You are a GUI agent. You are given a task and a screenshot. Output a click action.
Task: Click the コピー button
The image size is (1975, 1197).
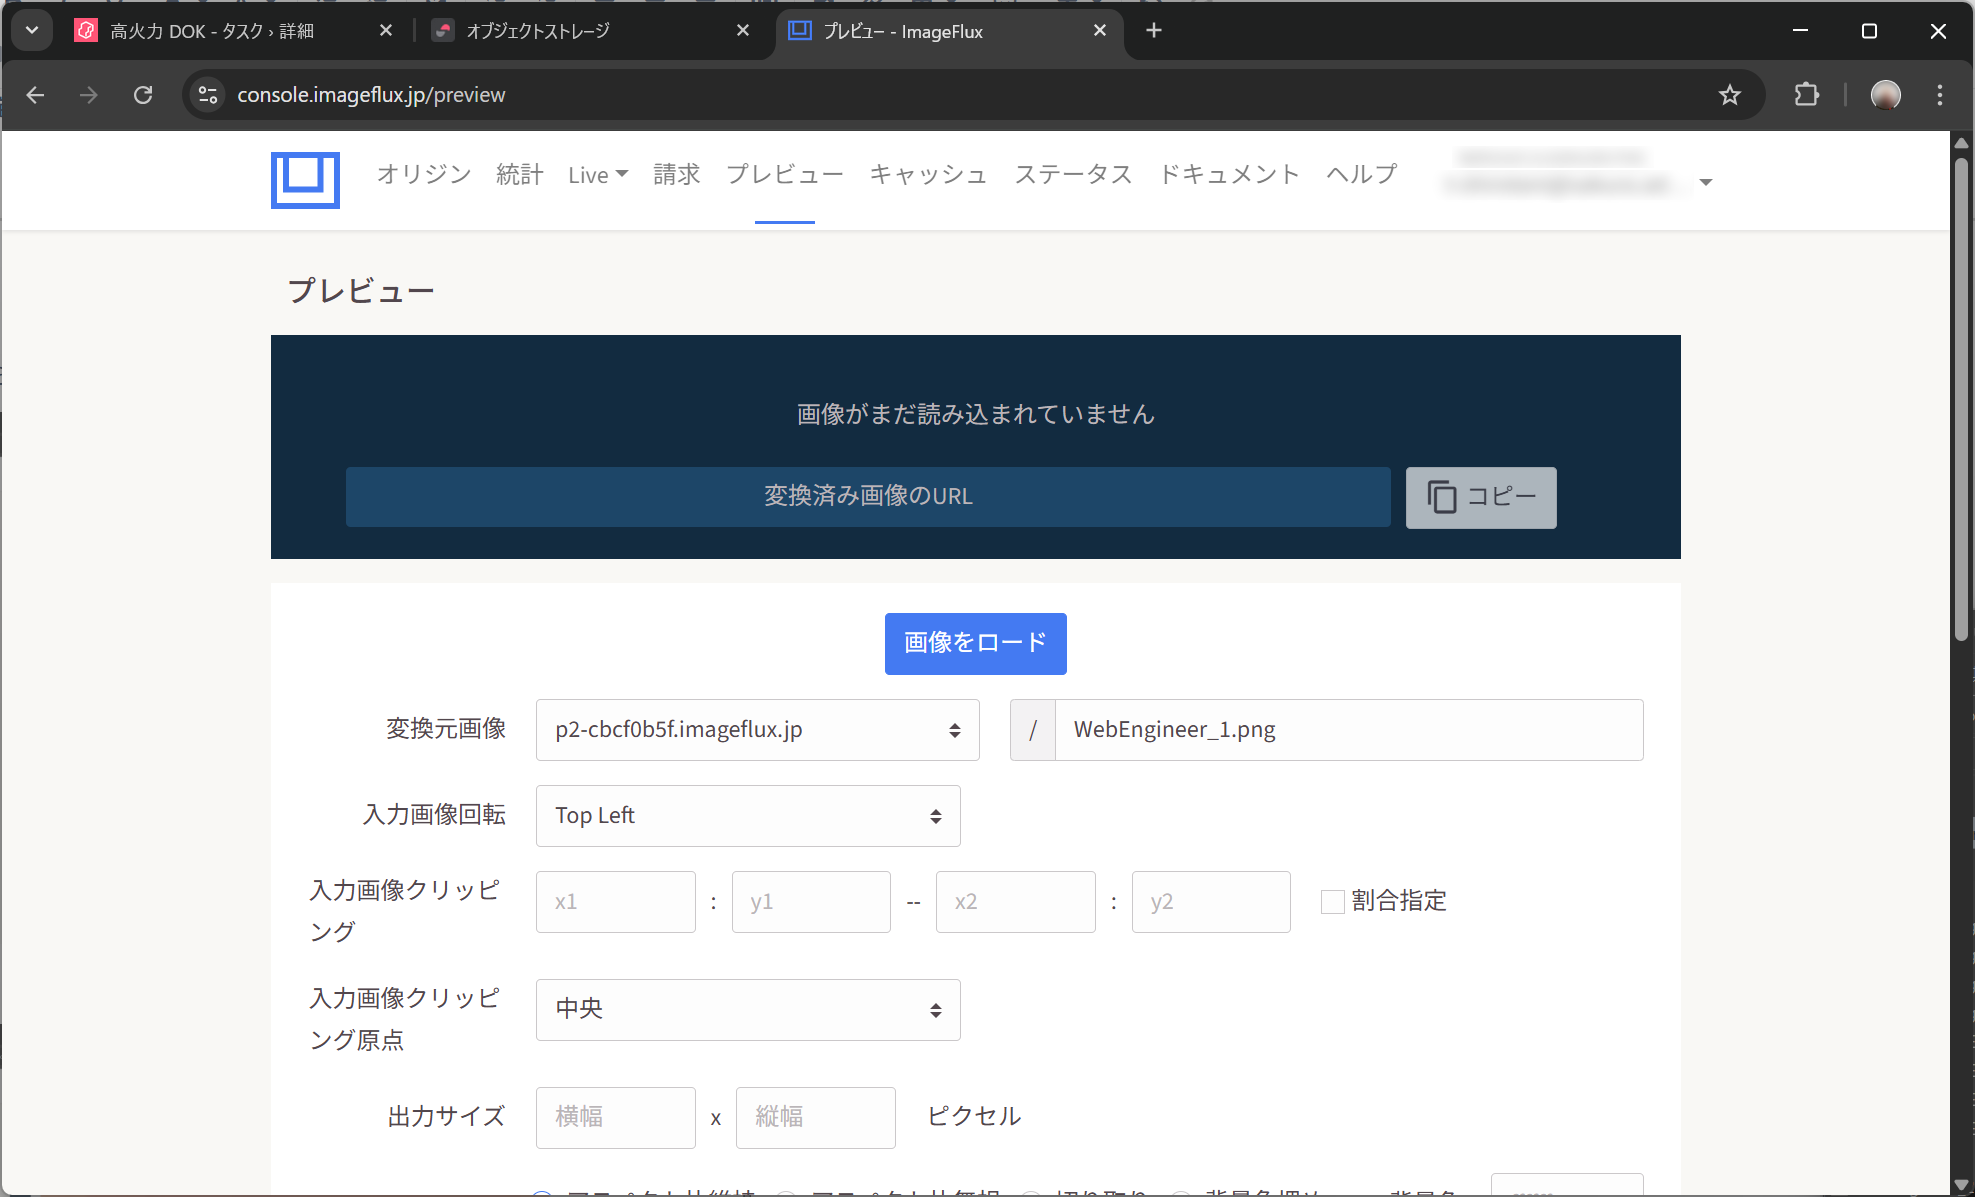[x=1480, y=497]
